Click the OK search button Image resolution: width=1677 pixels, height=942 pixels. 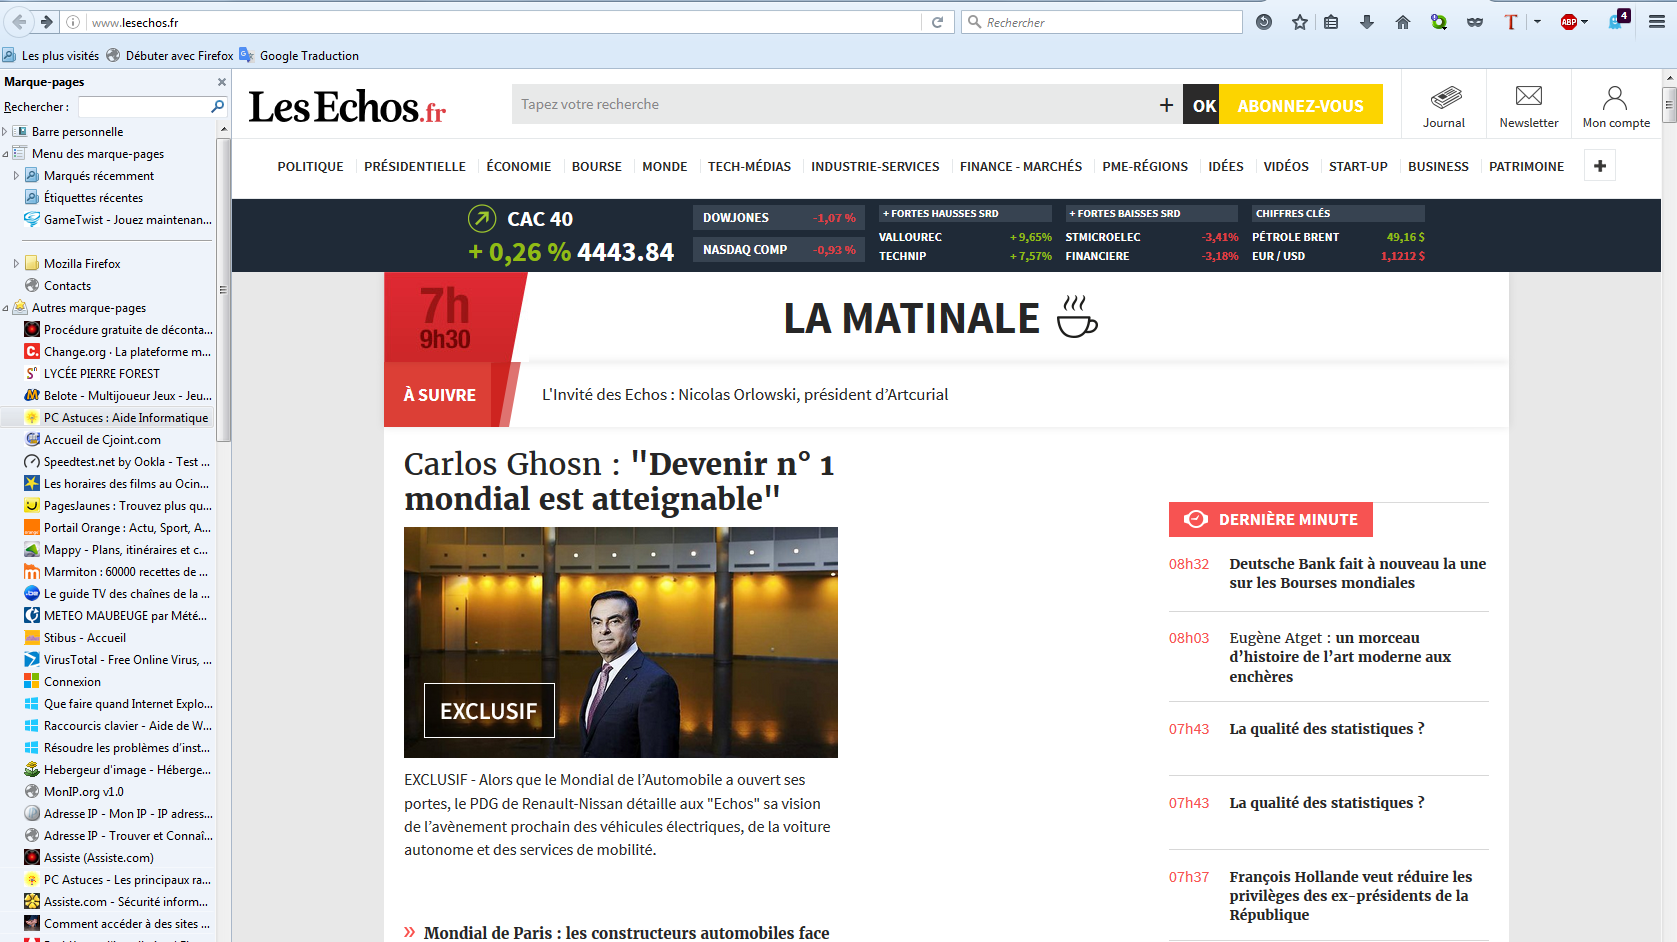pyautogui.click(x=1203, y=105)
